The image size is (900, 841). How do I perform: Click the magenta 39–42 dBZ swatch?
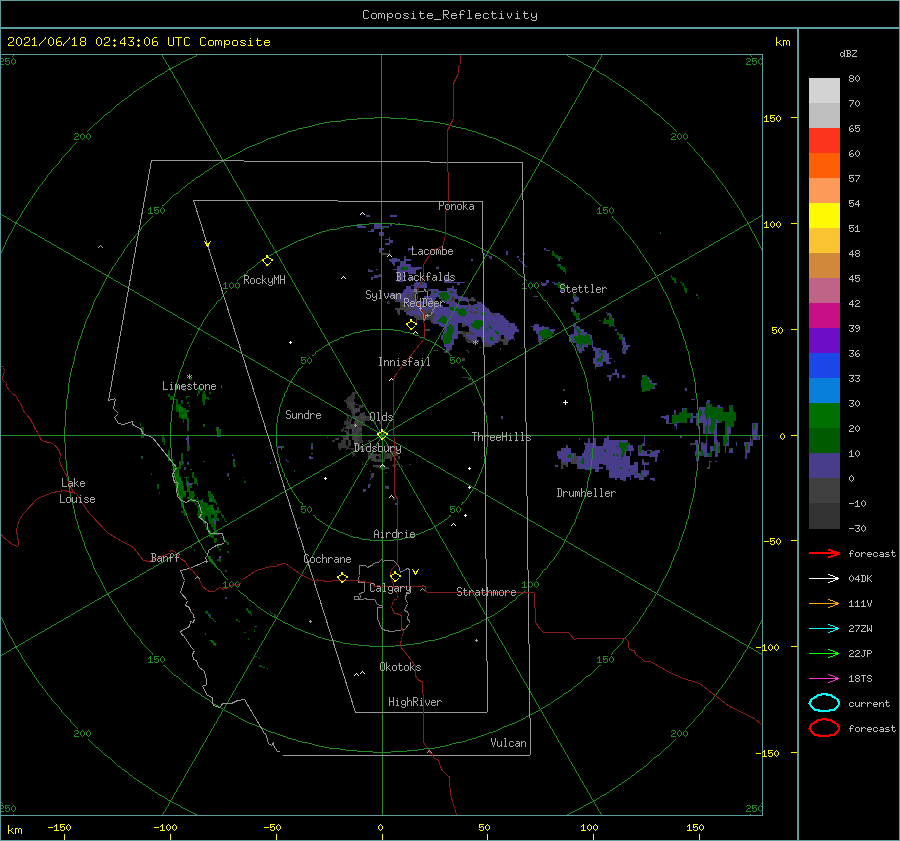[824, 315]
